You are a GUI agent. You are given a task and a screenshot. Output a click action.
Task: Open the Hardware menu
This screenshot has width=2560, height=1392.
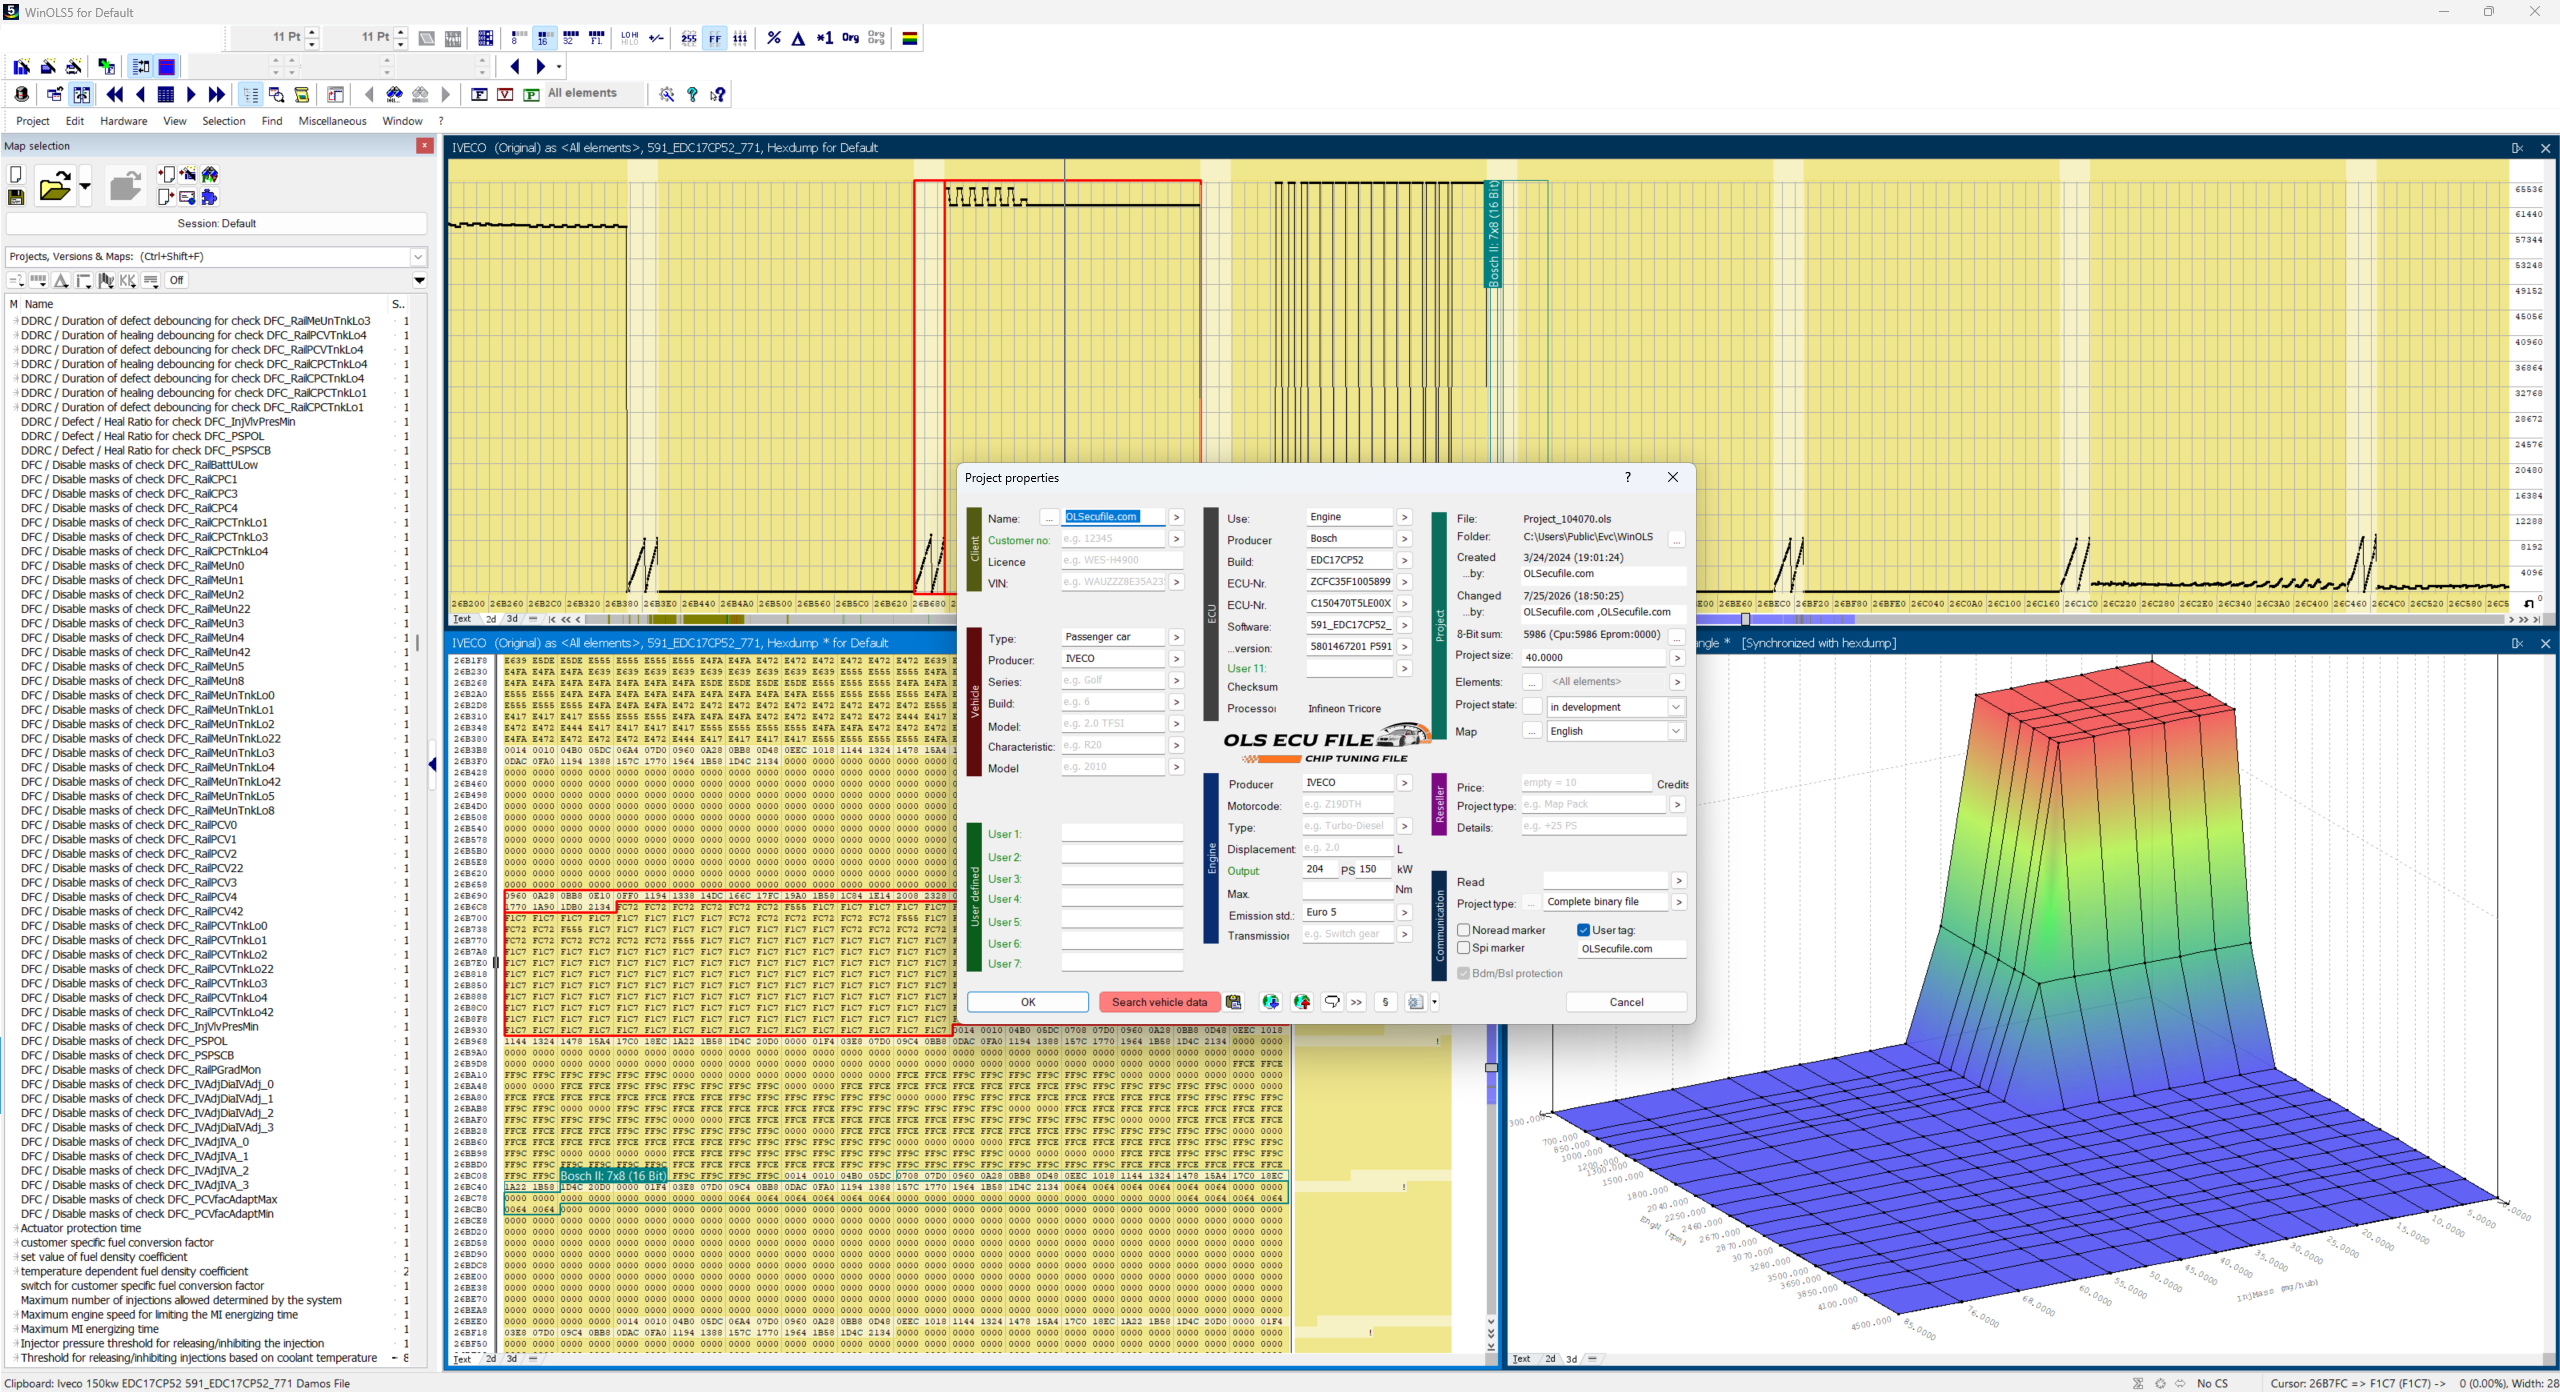[124, 121]
